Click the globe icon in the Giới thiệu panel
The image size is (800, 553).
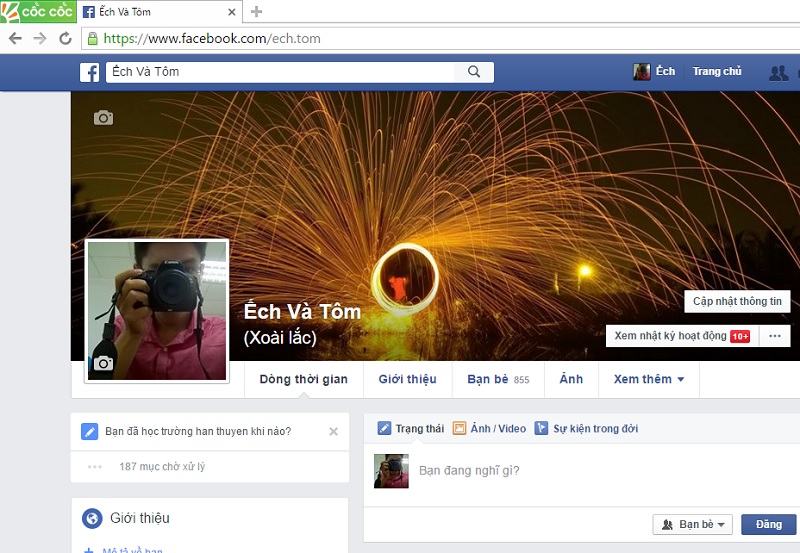point(92,519)
